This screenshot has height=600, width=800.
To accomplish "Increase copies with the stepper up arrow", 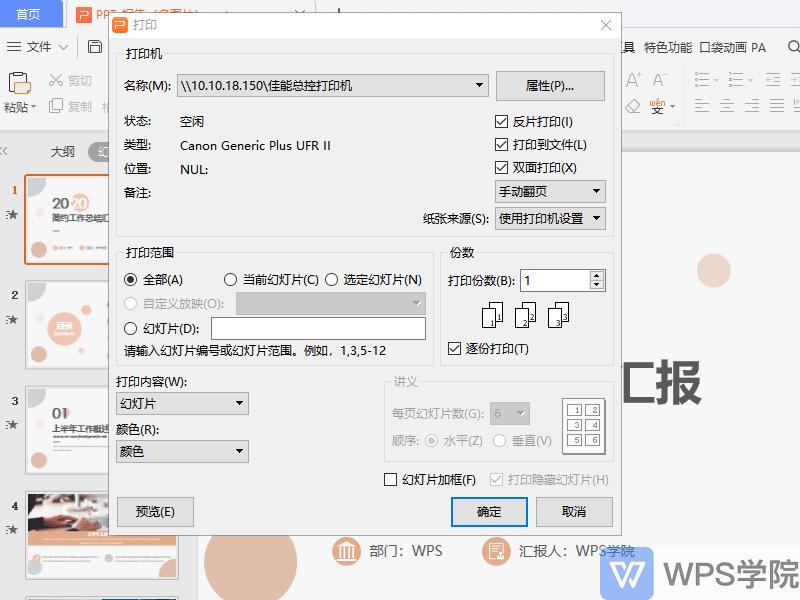I will coord(595,274).
